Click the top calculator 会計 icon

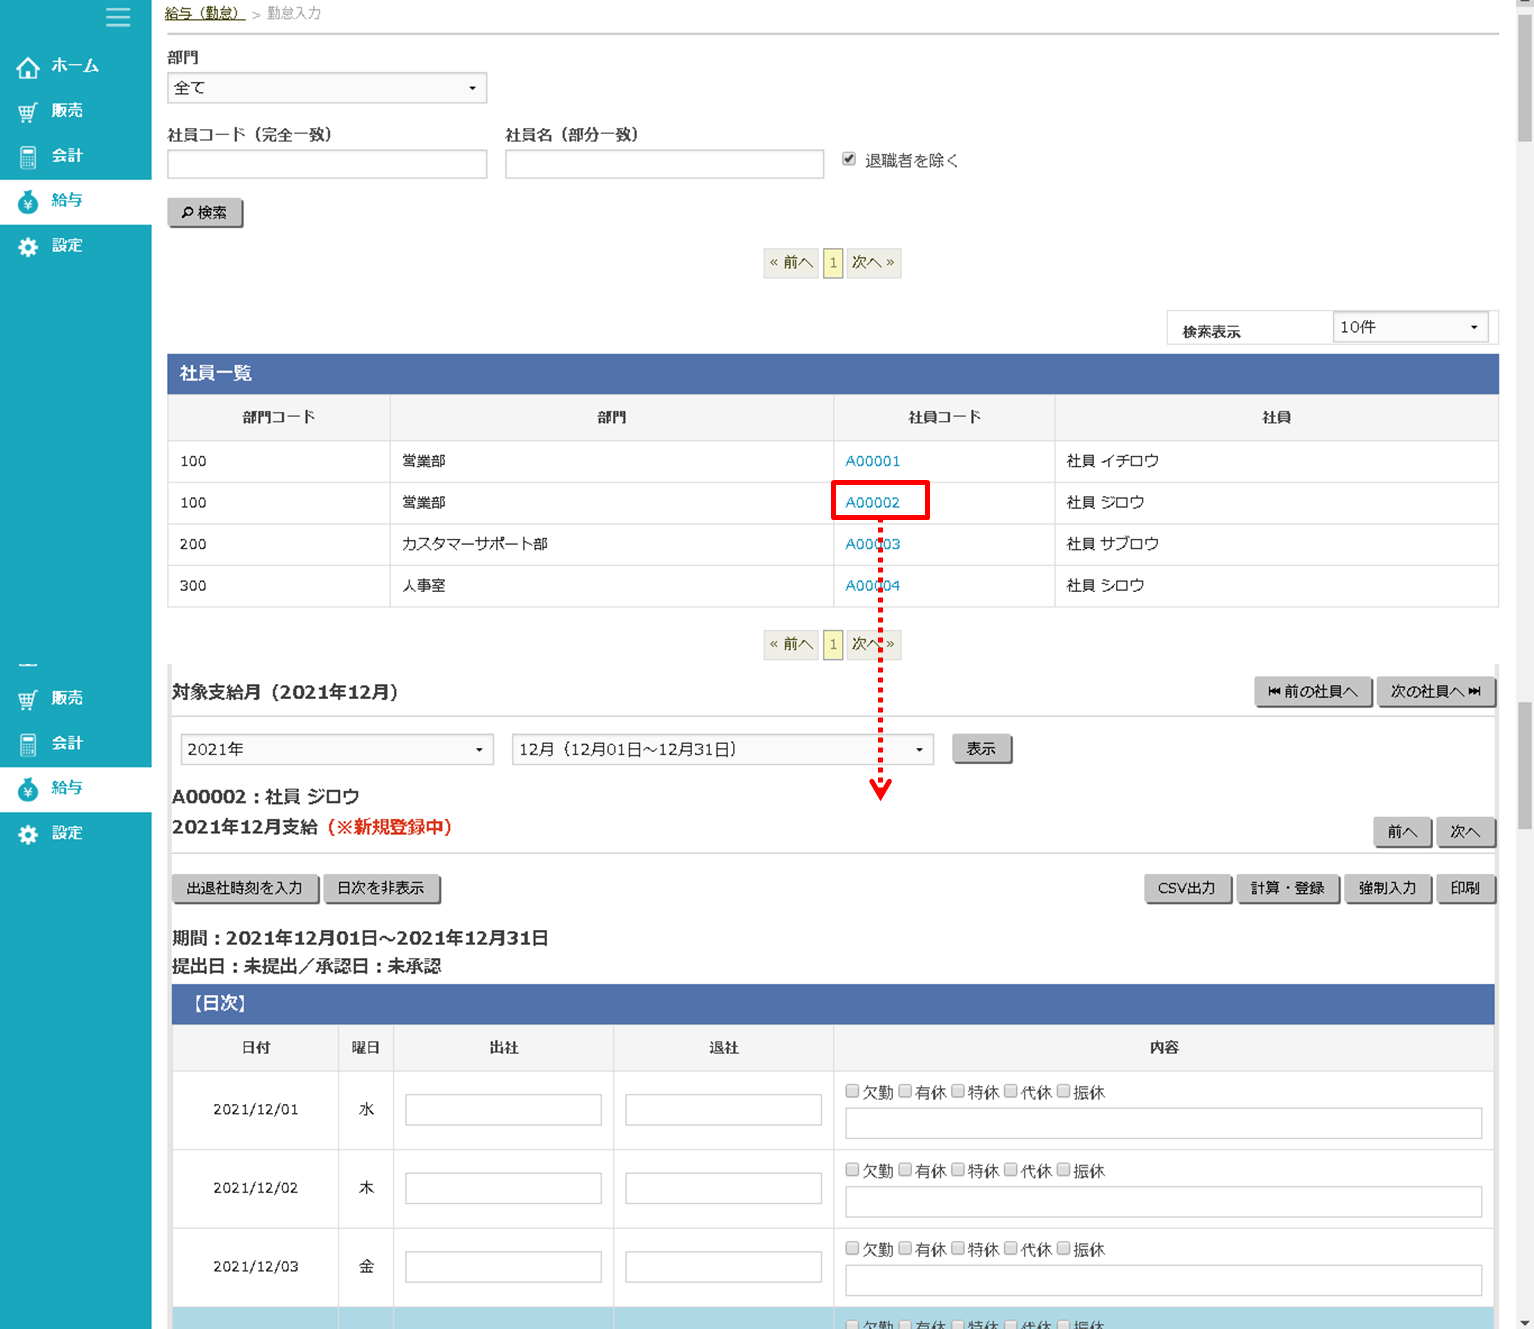[x=28, y=157]
